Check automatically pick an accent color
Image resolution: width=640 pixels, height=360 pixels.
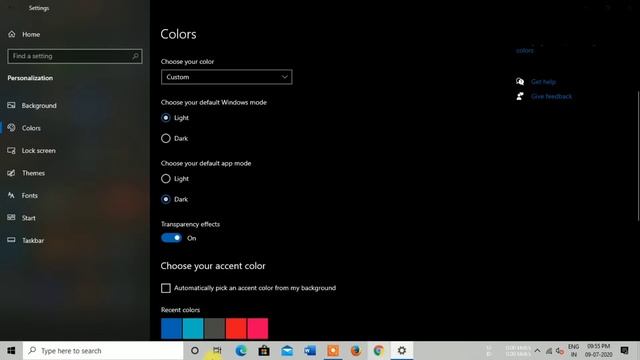(166, 288)
